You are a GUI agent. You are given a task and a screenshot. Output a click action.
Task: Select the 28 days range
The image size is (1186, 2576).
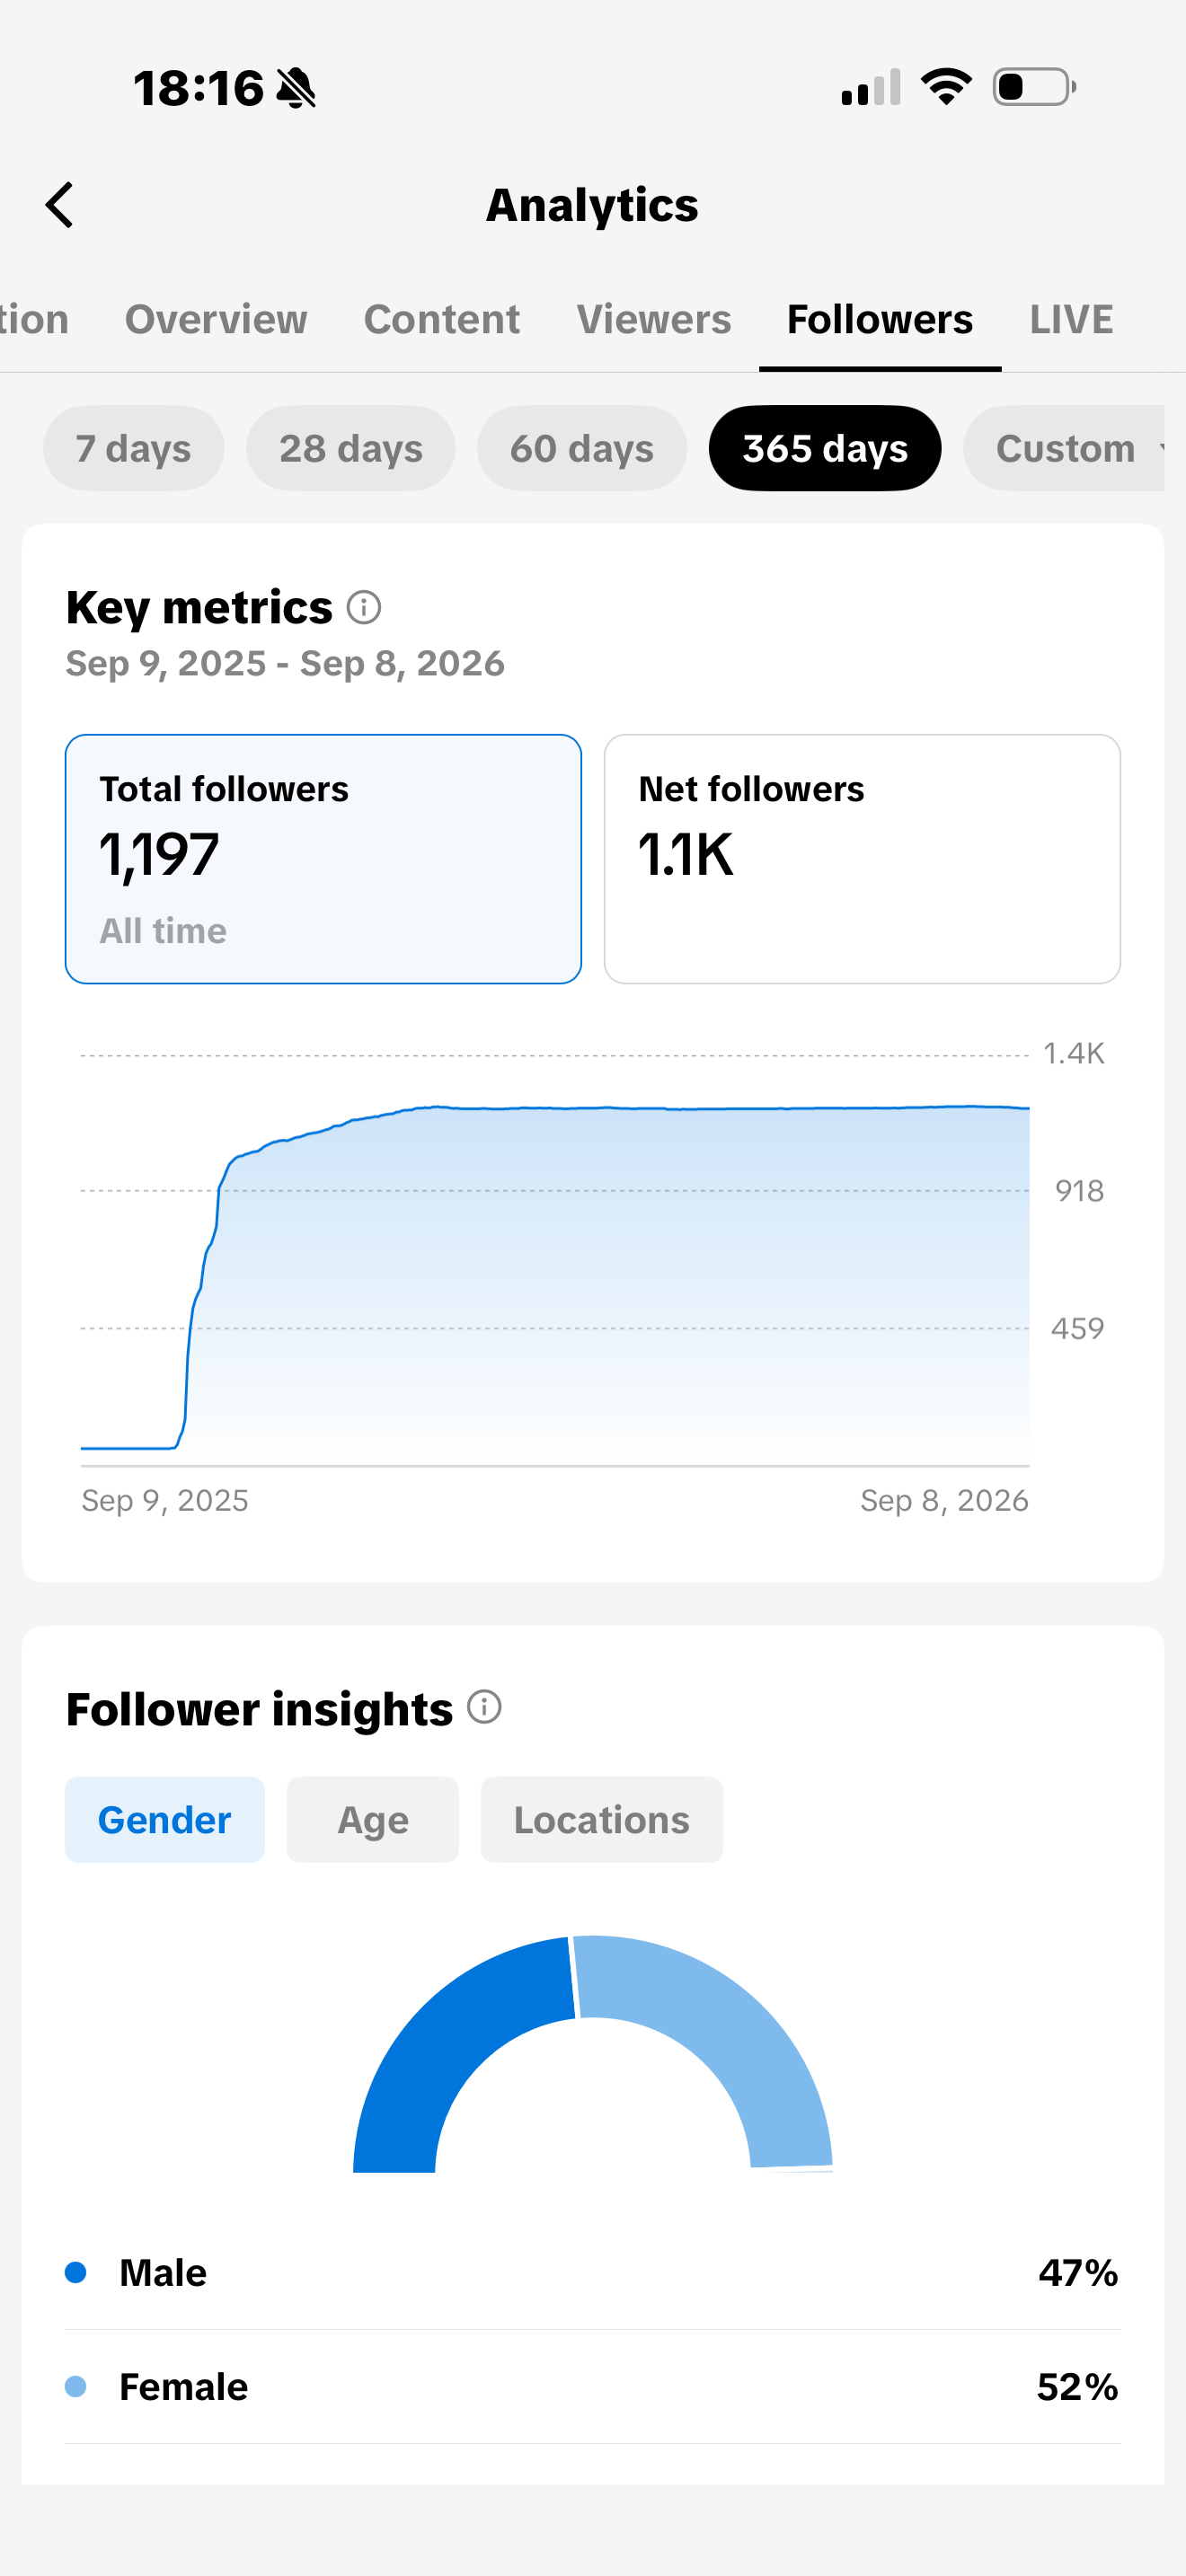pyautogui.click(x=351, y=448)
